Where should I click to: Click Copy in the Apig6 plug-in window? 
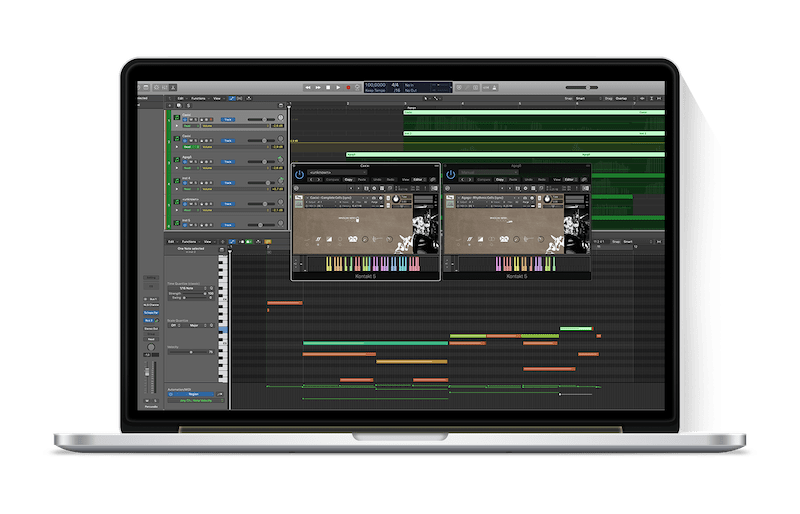pos(500,180)
